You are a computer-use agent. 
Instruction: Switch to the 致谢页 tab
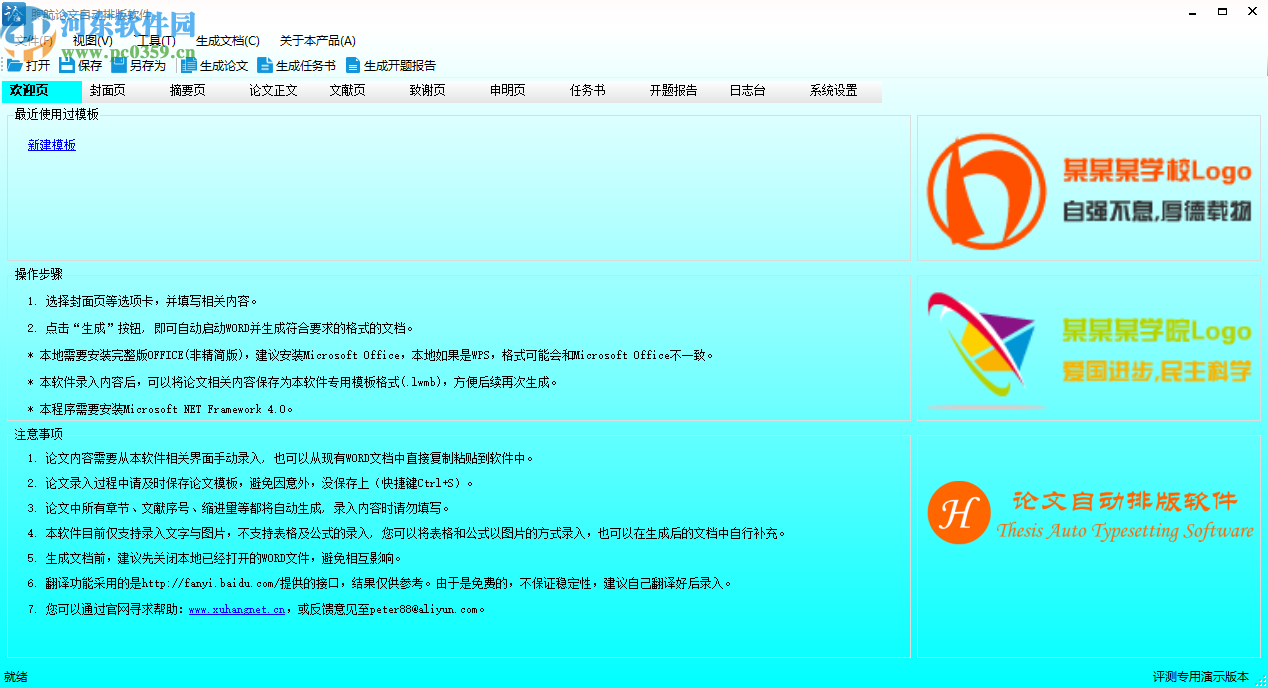tap(442, 90)
